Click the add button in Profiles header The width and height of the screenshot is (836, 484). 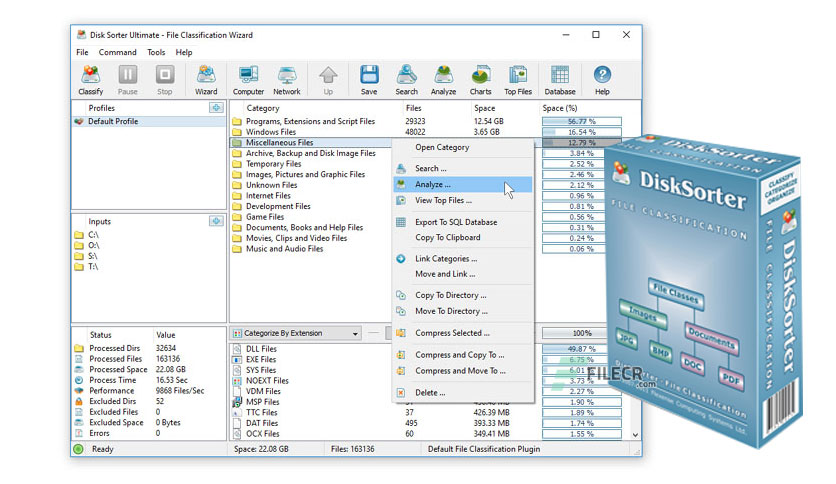click(216, 108)
